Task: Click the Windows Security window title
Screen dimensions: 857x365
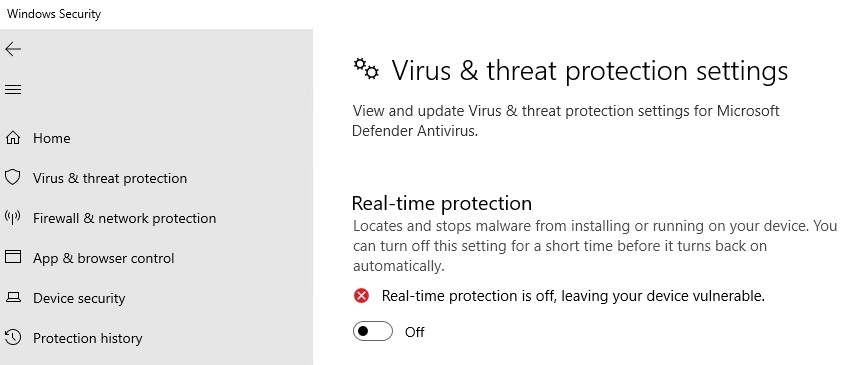Action: [54, 14]
